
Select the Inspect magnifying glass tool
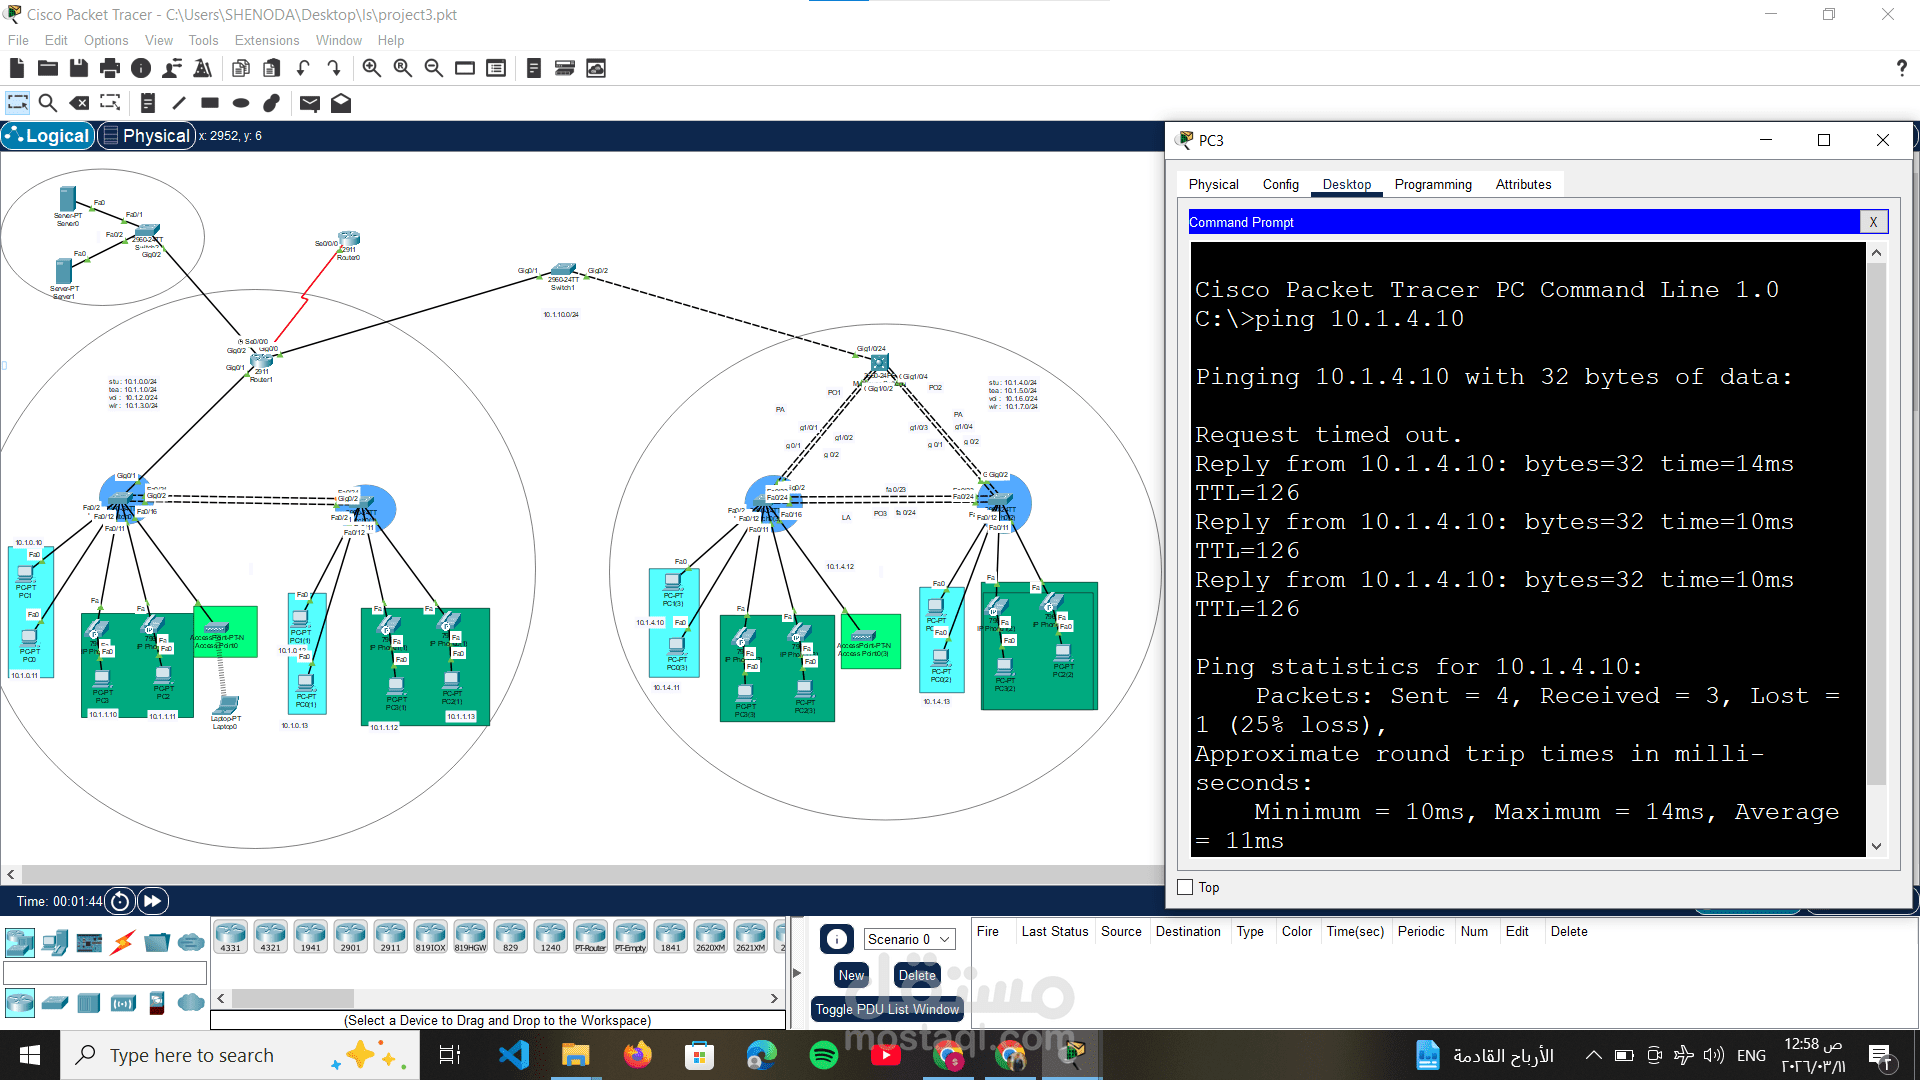[48, 103]
